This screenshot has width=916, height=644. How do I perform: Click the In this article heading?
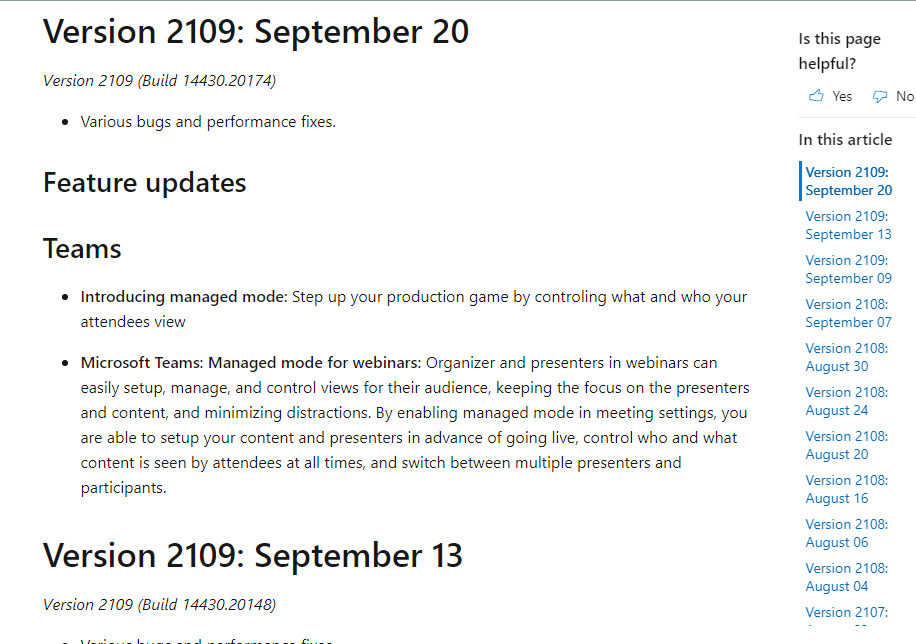(845, 139)
